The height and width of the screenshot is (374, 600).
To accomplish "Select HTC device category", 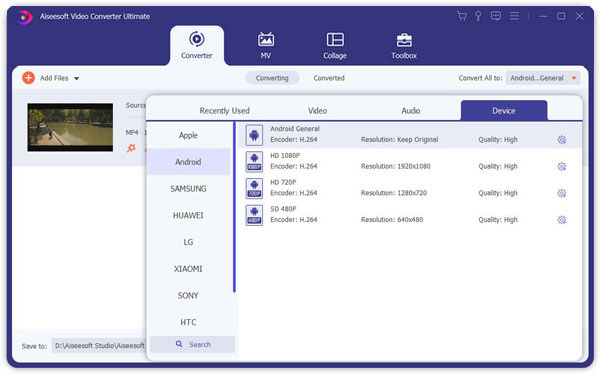I will tap(188, 322).
